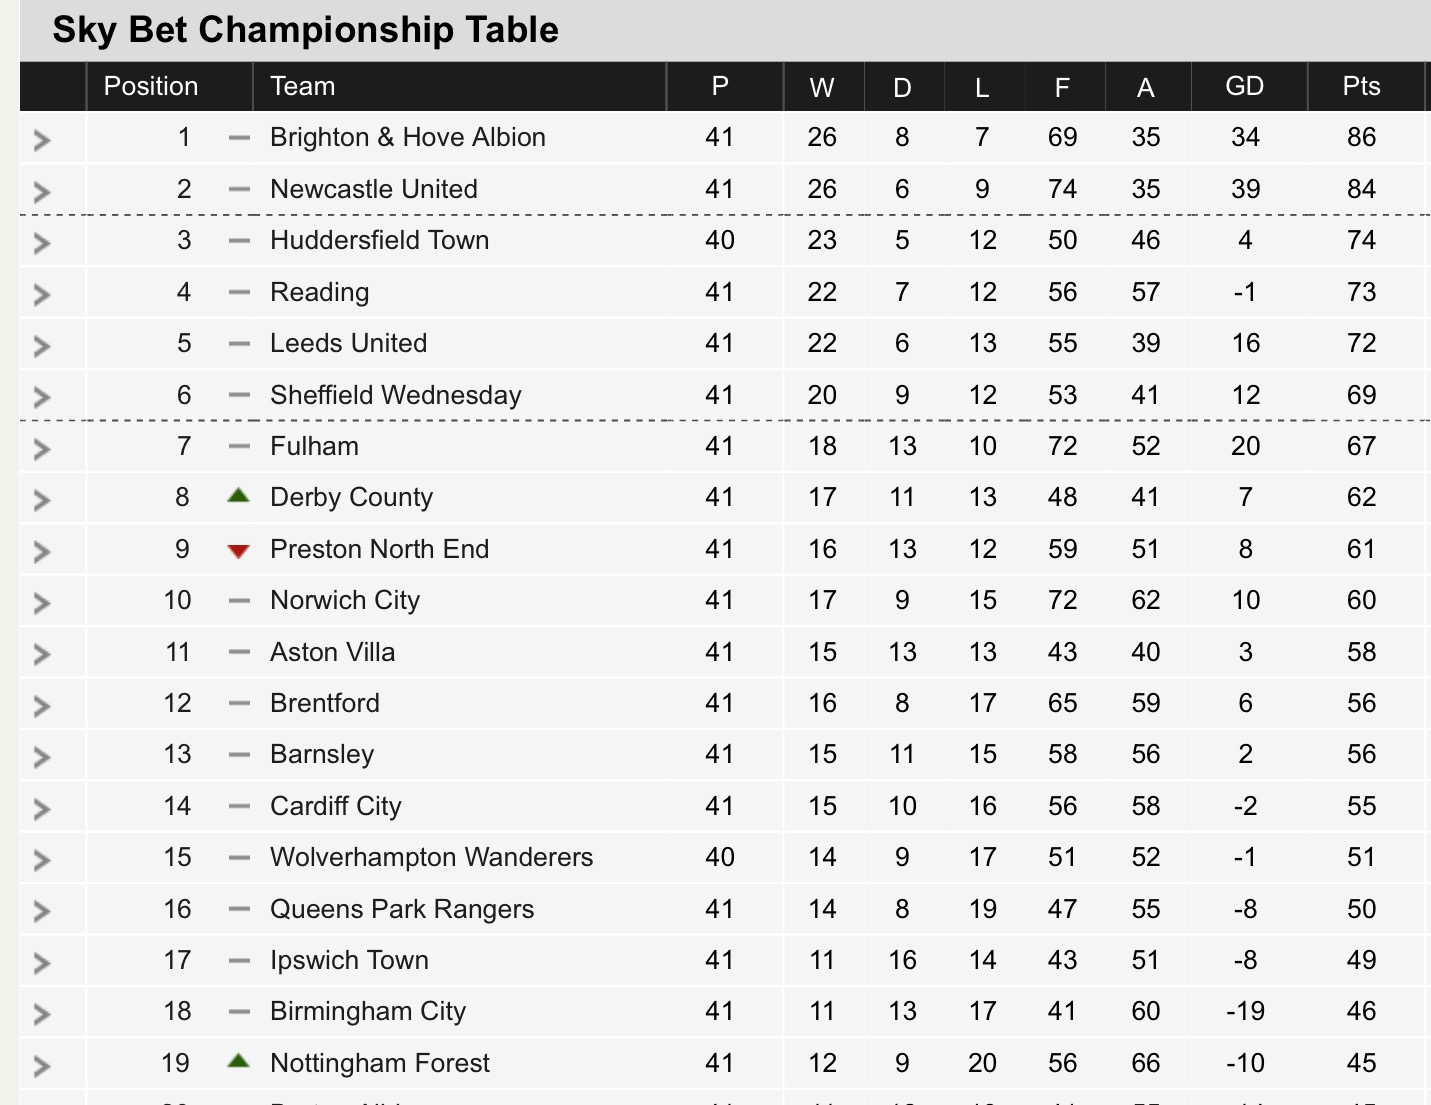
Task: Click chevron icon on Aston Villa row
Action: (x=42, y=655)
